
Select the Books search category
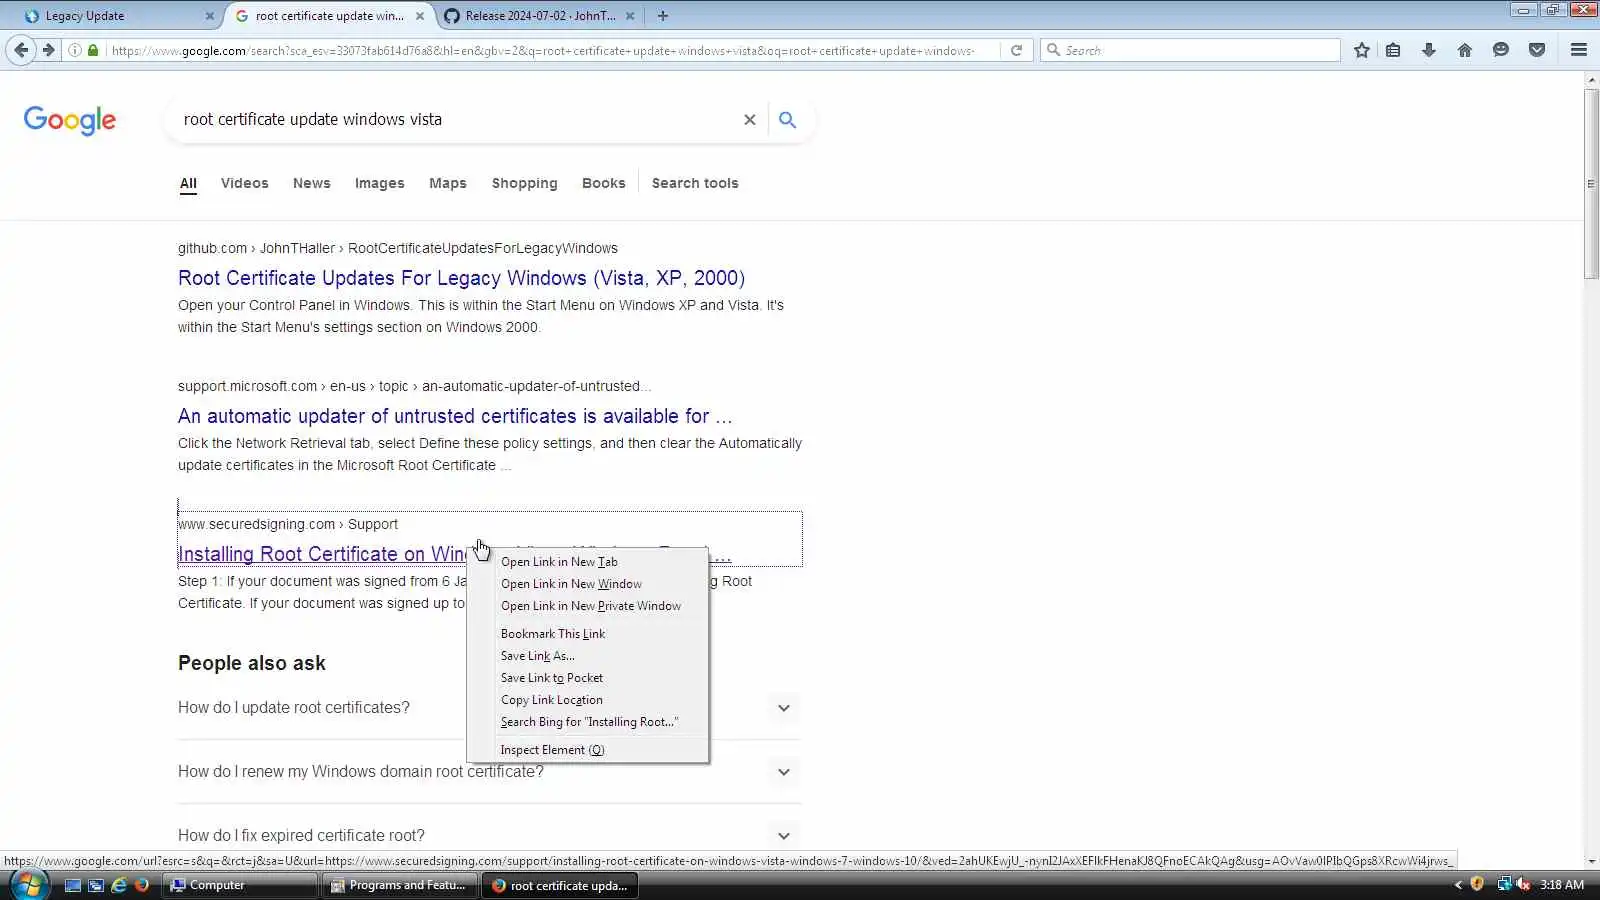(604, 183)
